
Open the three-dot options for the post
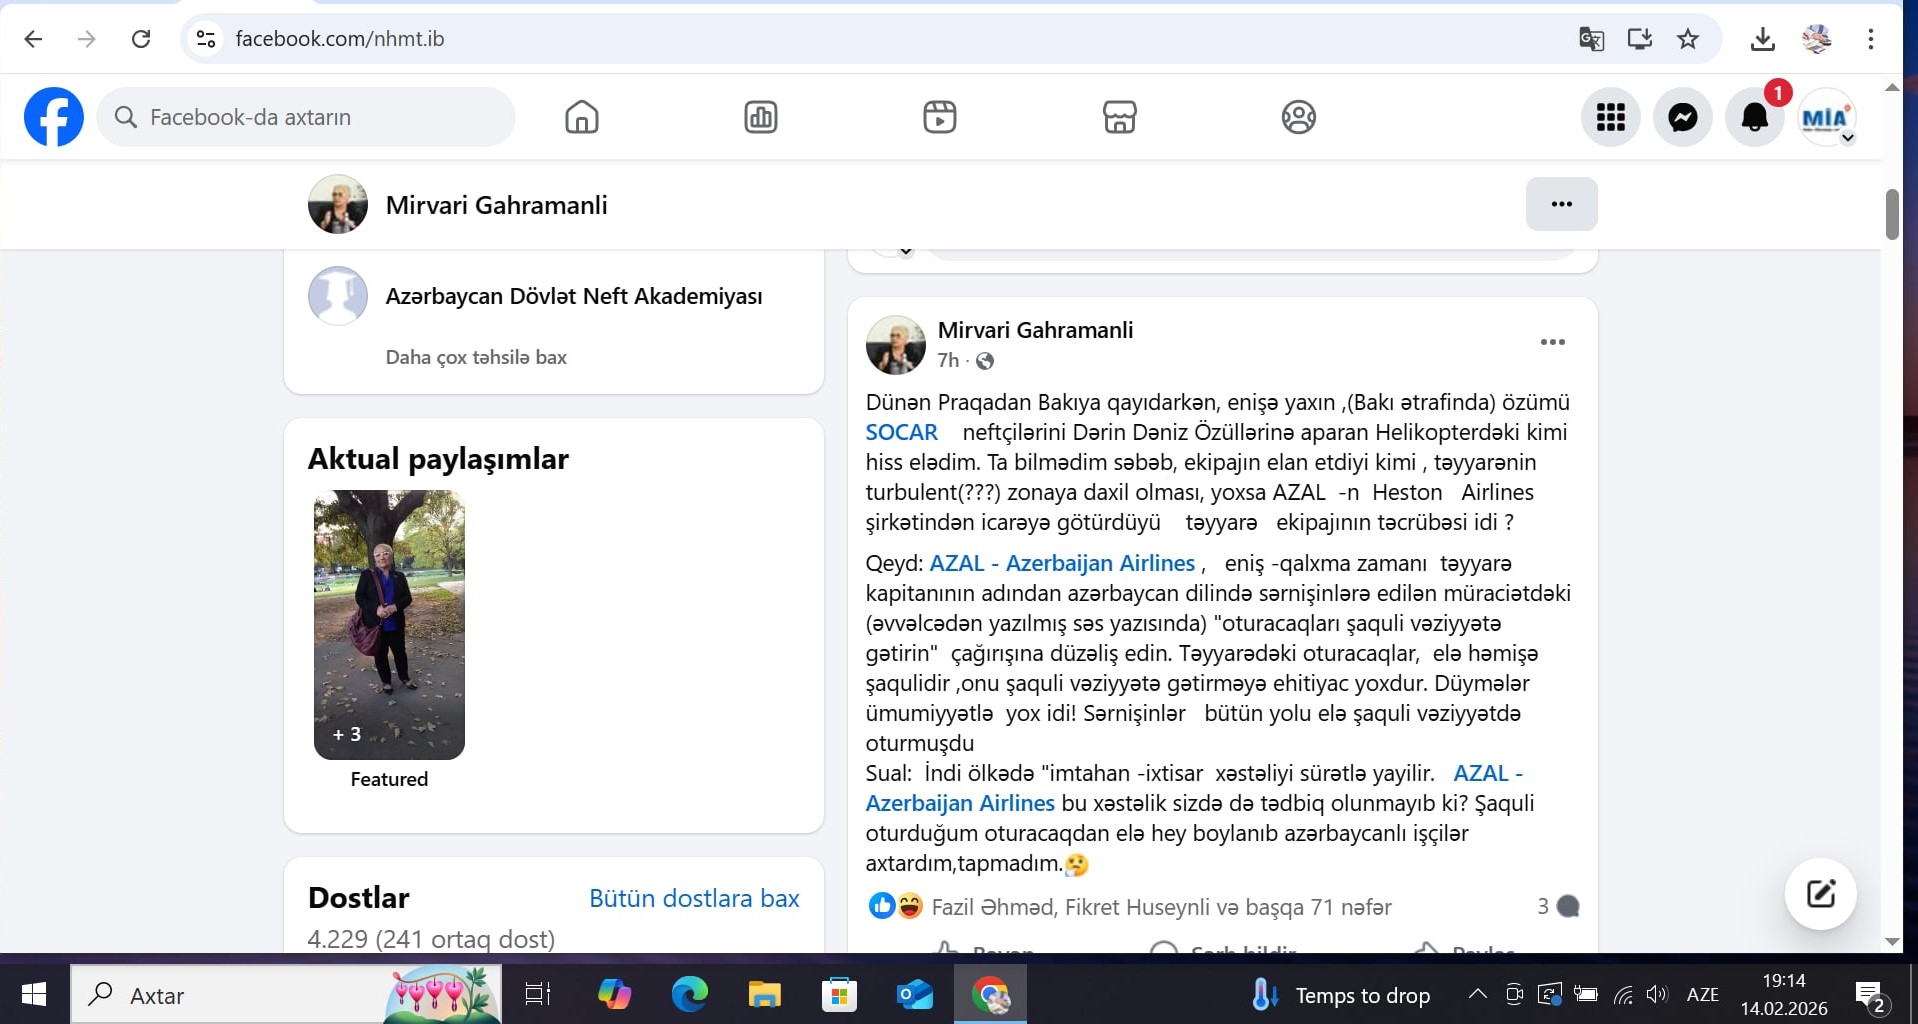[1552, 342]
